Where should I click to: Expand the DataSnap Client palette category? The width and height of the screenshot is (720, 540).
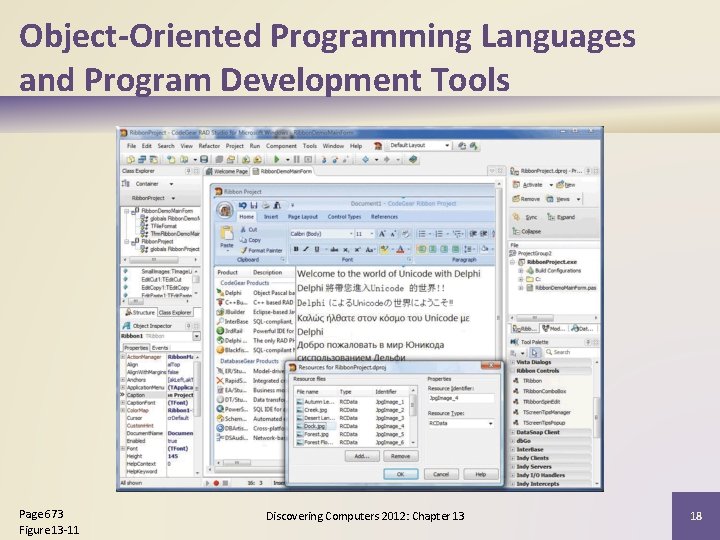(513, 433)
